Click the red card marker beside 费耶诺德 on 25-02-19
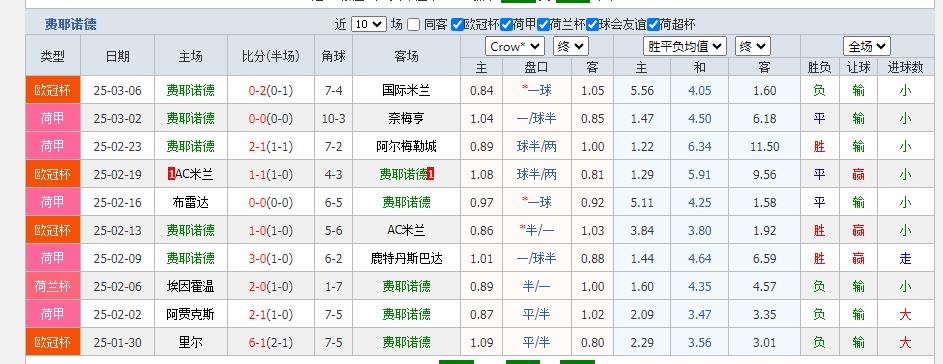This screenshot has width=943, height=364. (431, 174)
